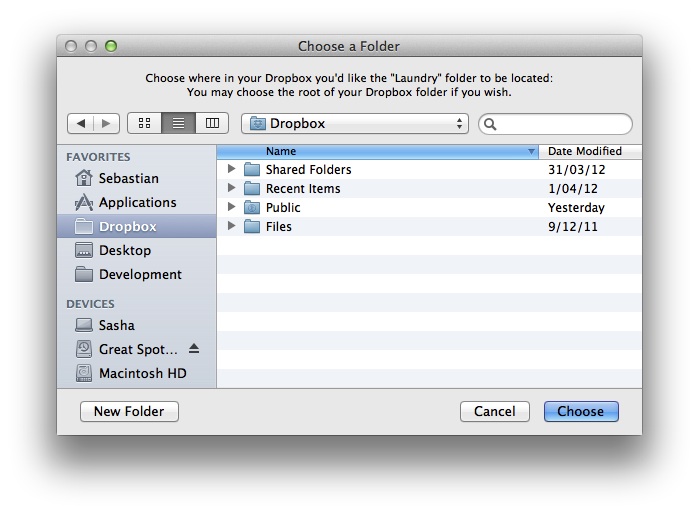This screenshot has width=699, height=514.
Task: Expand the Recent Items folder triangle
Action: click(x=232, y=188)
